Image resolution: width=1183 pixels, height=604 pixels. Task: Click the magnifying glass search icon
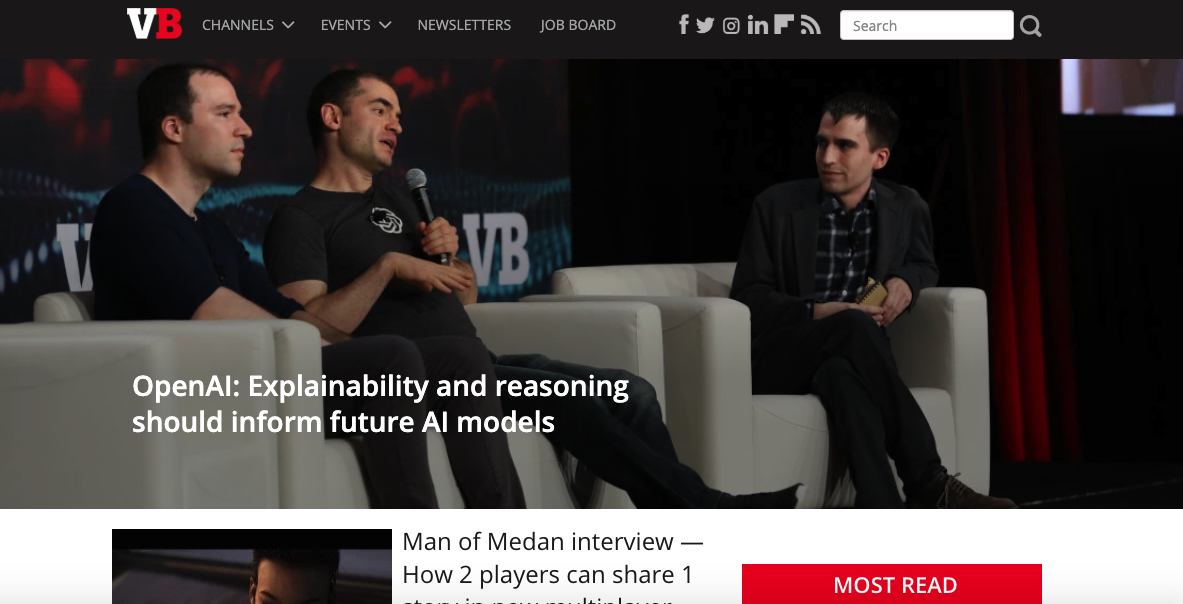tap(1031, 26)
